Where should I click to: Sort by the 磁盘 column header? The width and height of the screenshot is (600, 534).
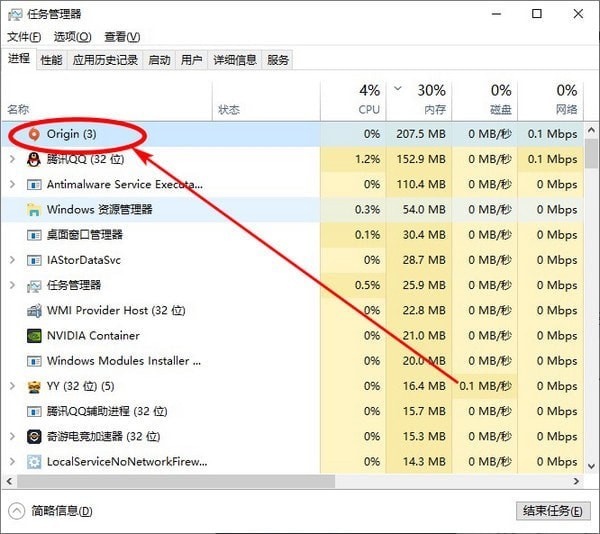coord(485,101)
